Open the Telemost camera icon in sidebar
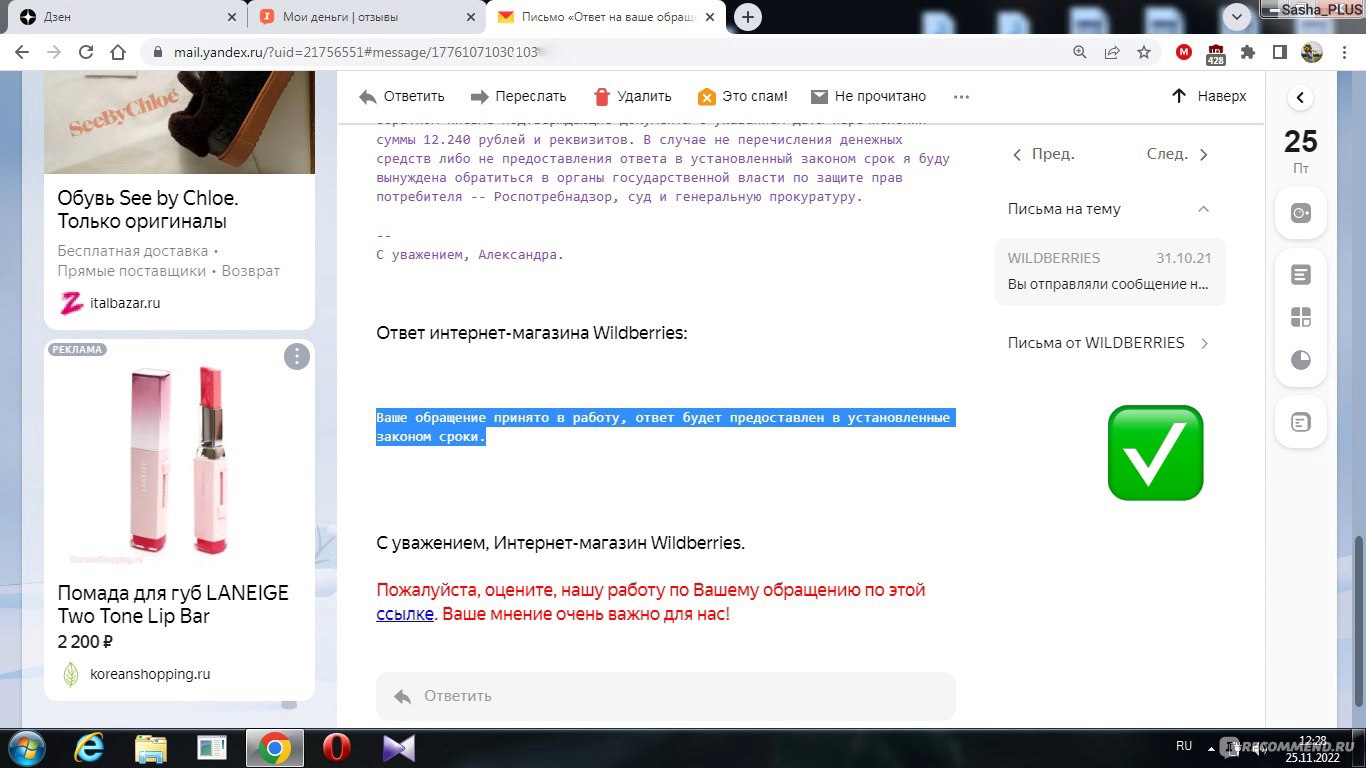Viewport: 1366px width, 768px height. [x=1300, y=213]
